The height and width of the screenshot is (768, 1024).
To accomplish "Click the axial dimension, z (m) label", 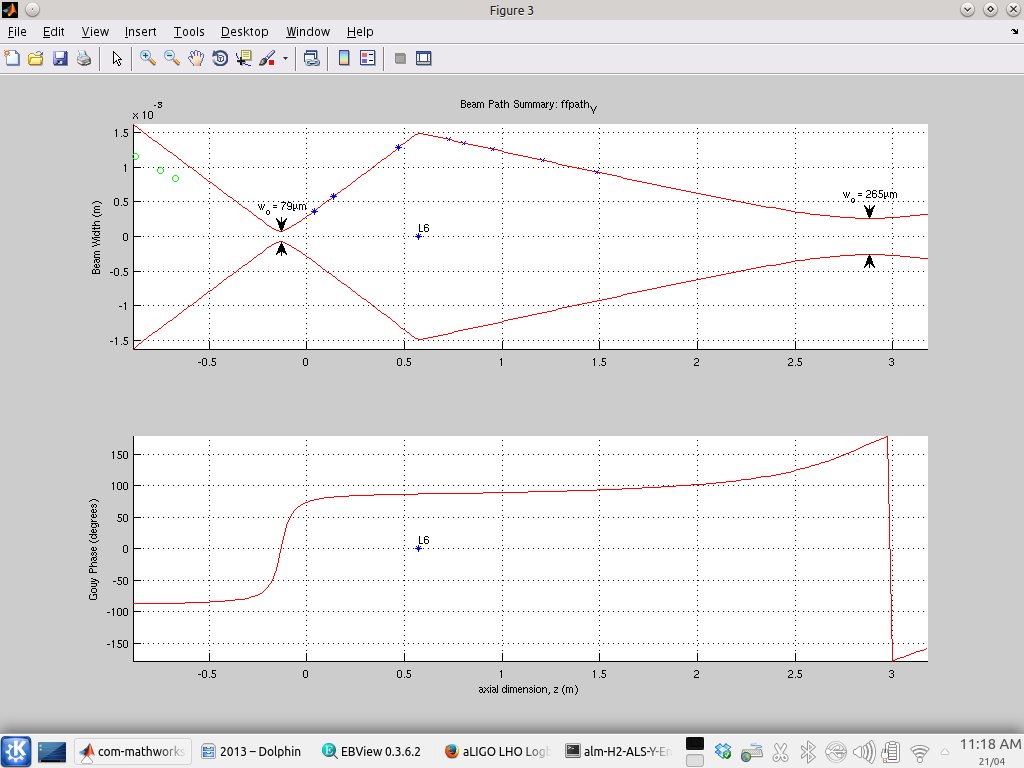I will 528,689.
